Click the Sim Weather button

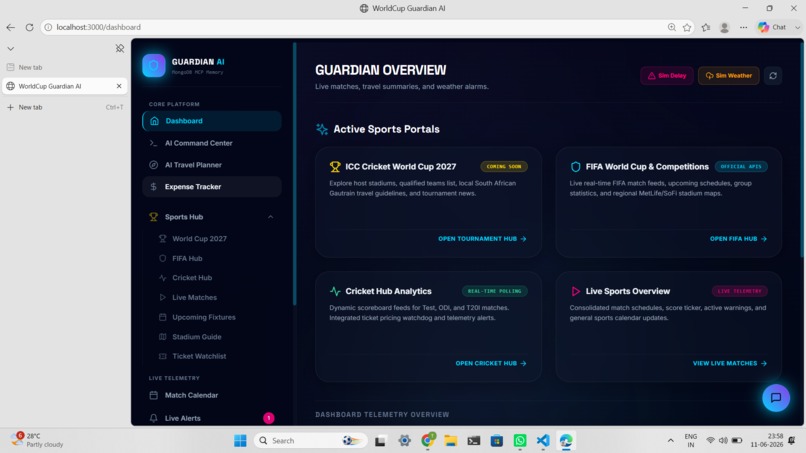(728, 76)
